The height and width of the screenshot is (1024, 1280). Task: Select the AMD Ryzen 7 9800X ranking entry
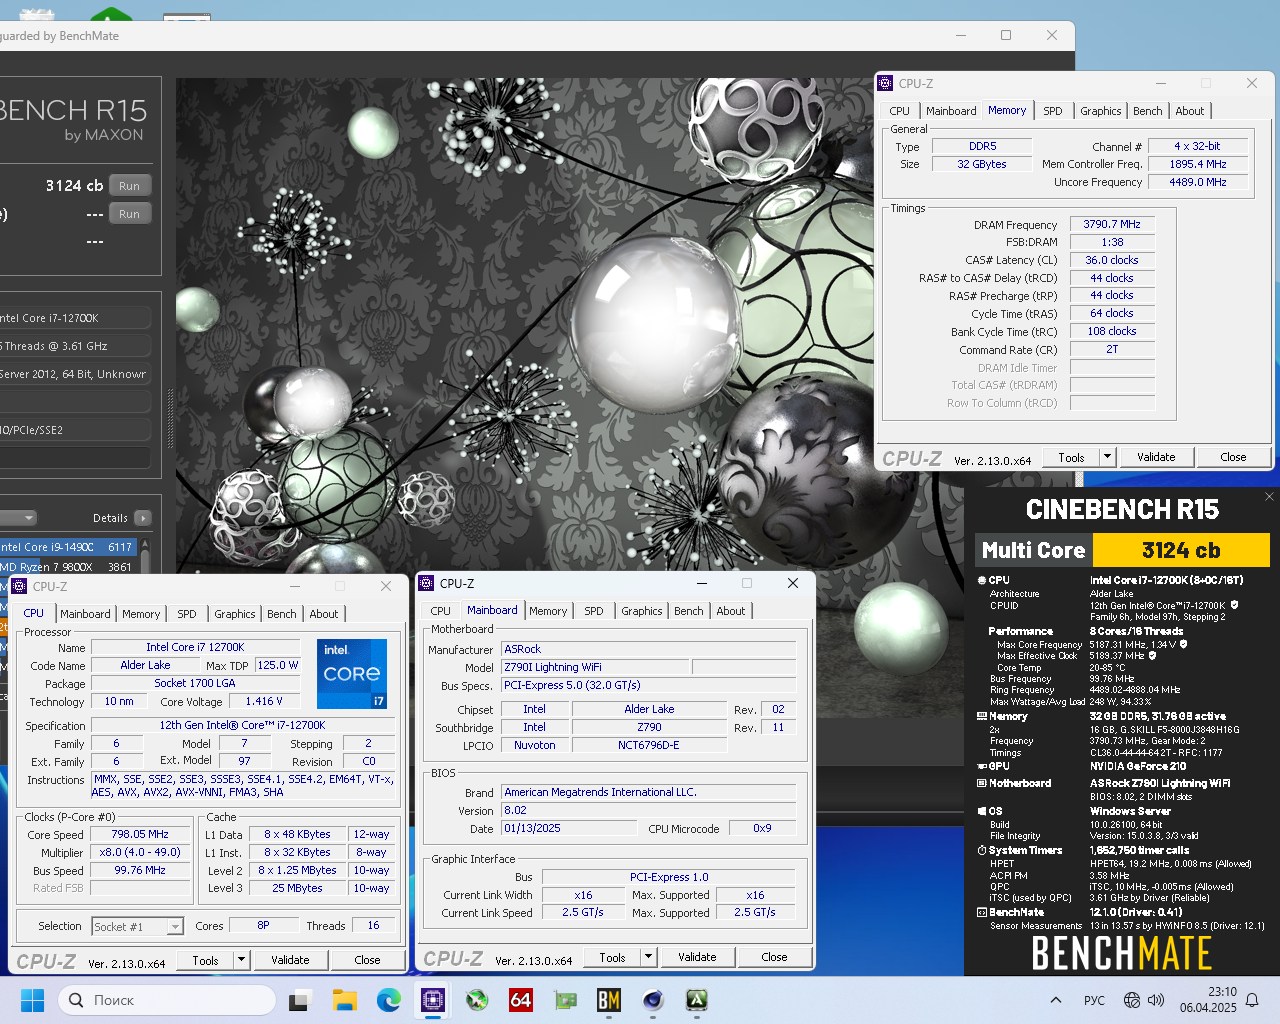[68, 567]
